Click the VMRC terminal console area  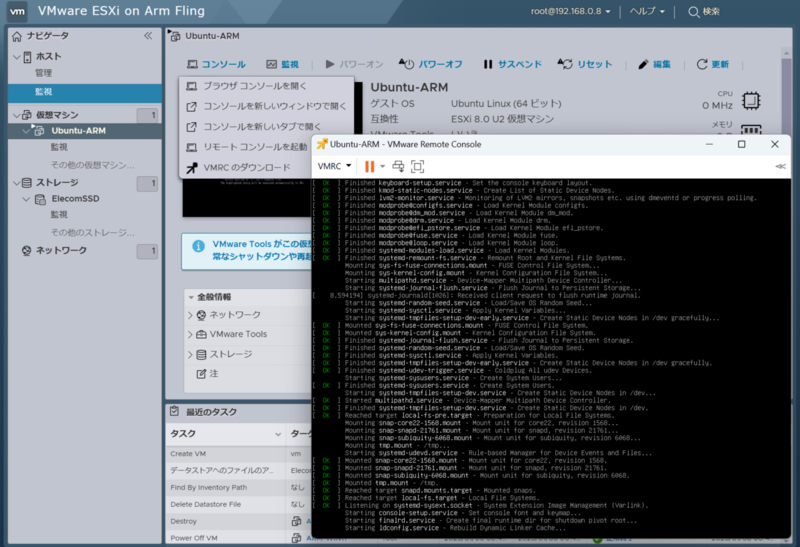point(551,357)
